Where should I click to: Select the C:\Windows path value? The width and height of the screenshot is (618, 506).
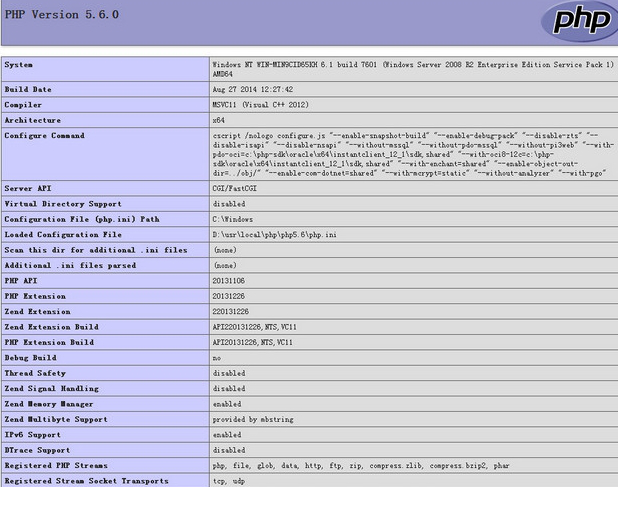[233, 219]
